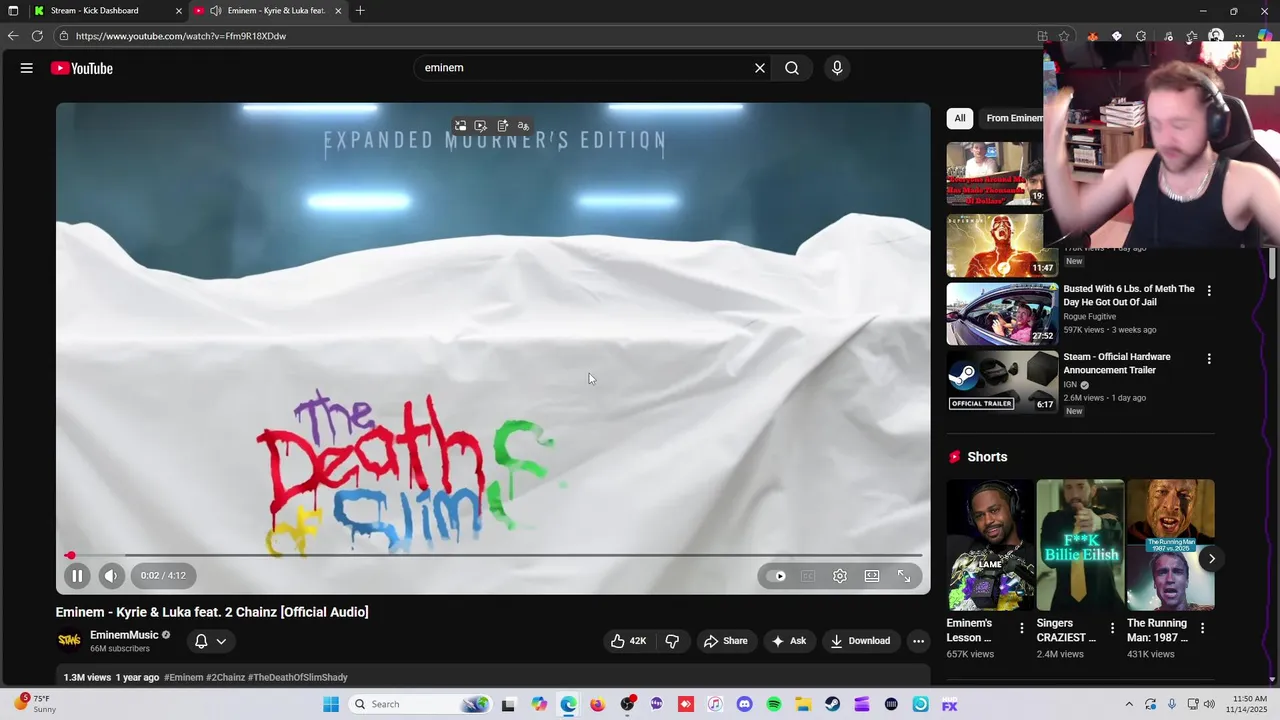The image size is (1280, 720).
Task: Clear the eminem search query
Action: click(x=760, y=68)
